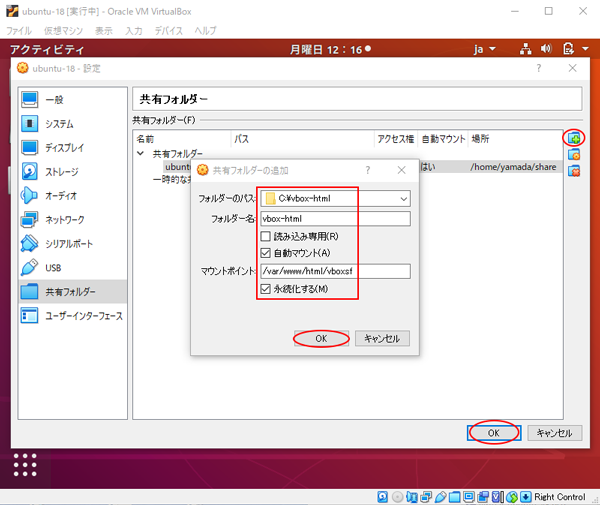The width and height of the screenshot is (600, 505).
Task: Click OK in the add shared folder dialog
Action: (x=321, y=339)
